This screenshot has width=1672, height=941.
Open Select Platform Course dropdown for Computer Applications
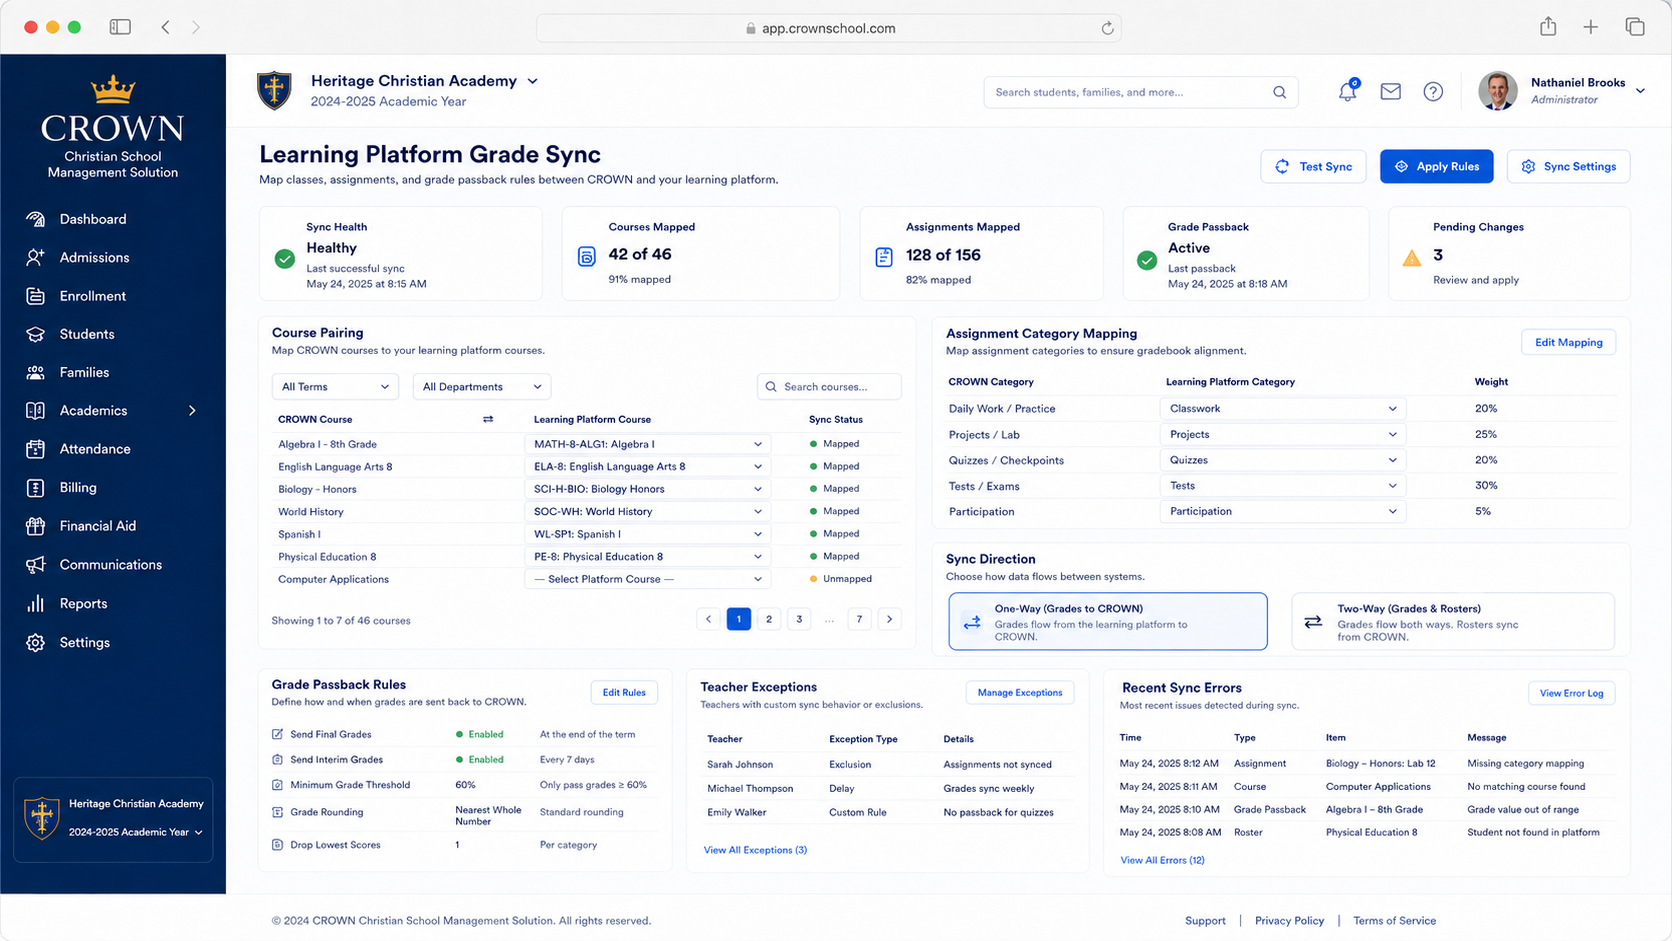point(647,579)
